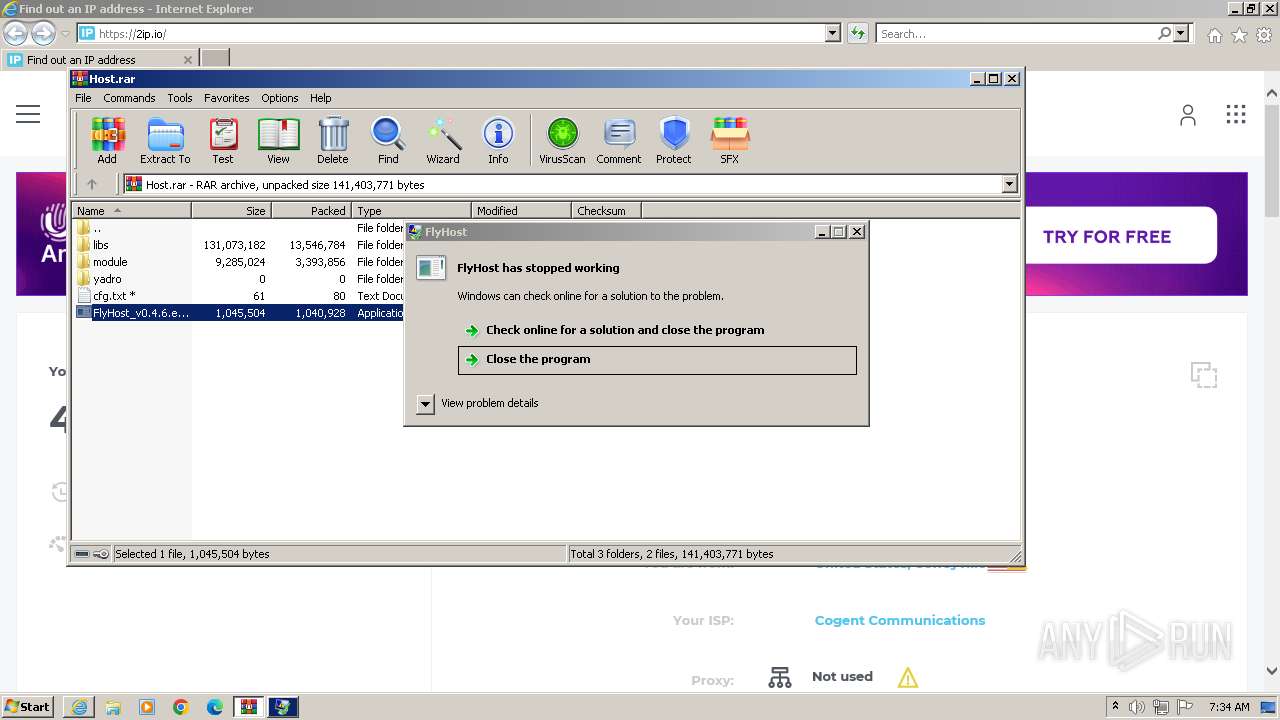The image size is (1280, 720).
Task: Click the Add toolbar icon in WinRAR
Action: click(107, 140)
